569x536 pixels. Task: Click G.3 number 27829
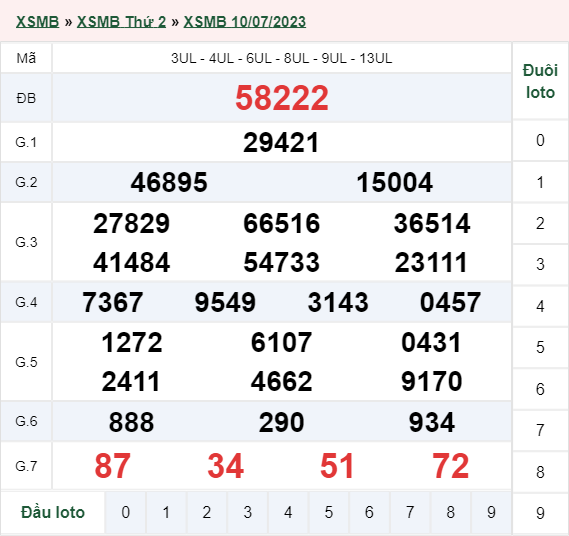click(131, 223)
